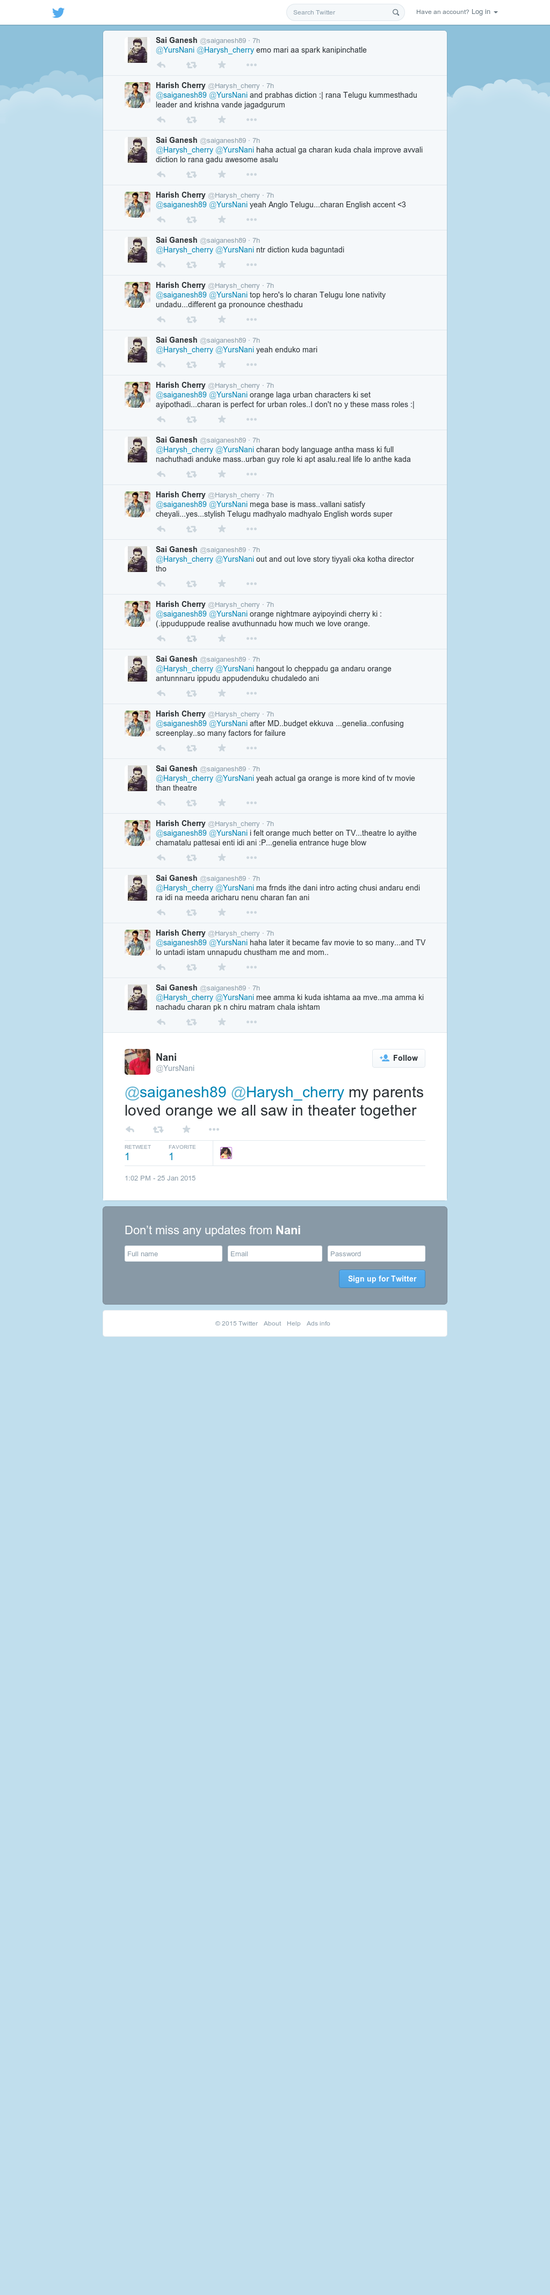Open more options on 'yeah enduko mari' tweet
Screen dimensions: 550x2295
[251, 365]
